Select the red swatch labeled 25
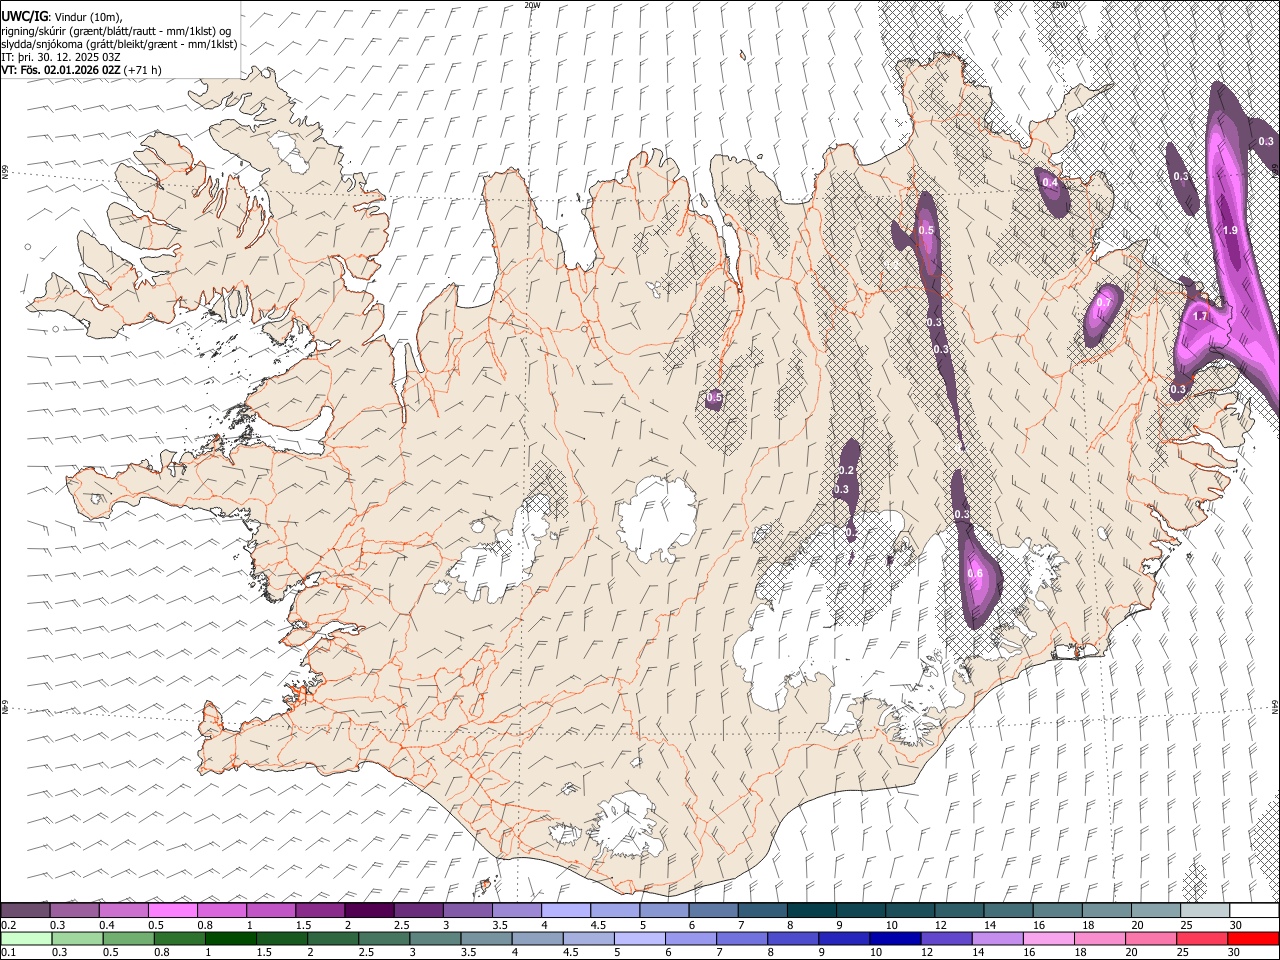The height and width of the screenshot is (960, 1280). [1201, 938]
